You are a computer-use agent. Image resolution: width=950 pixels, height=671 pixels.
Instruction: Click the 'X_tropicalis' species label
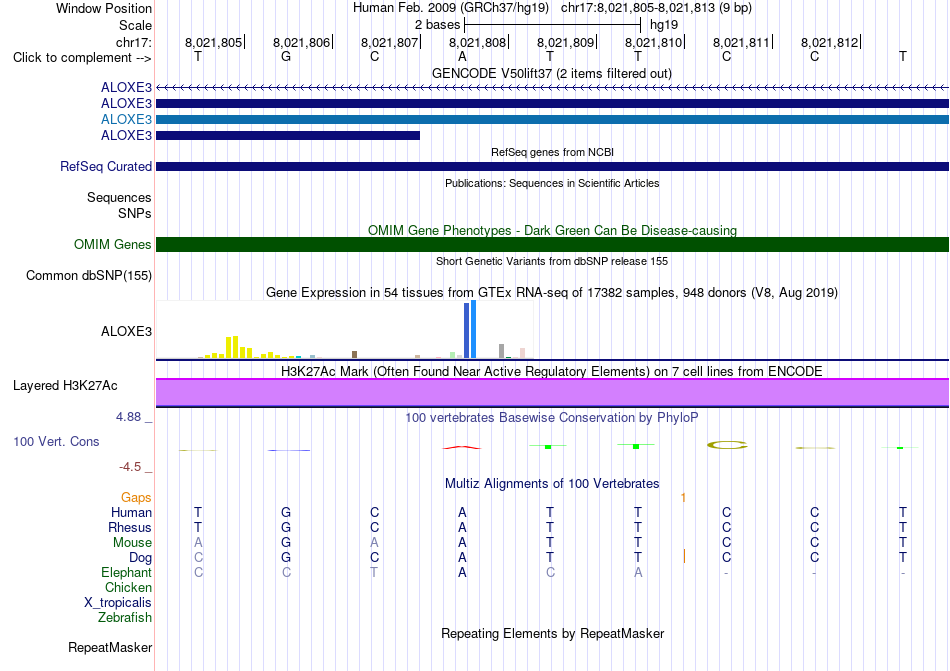pos(118,603)
